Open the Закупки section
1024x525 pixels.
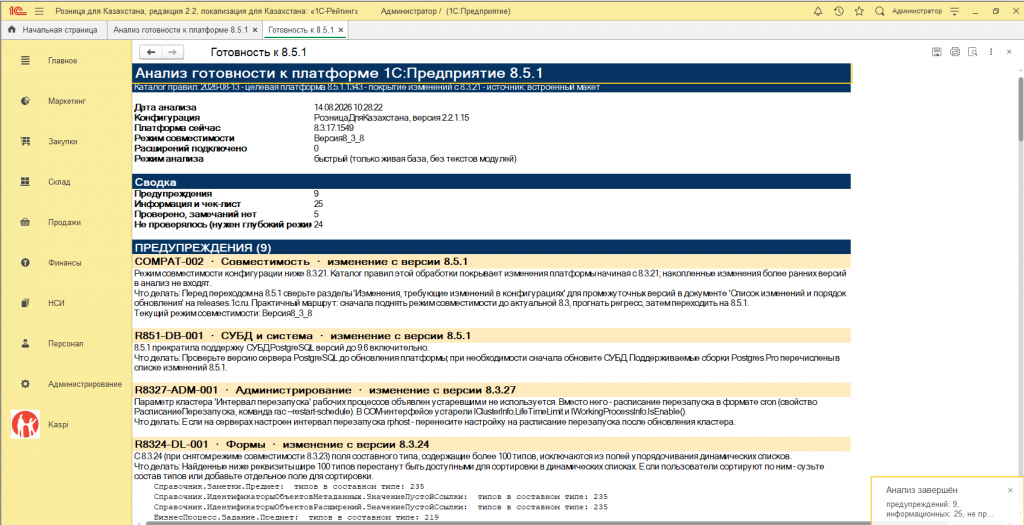(x=65, y=141)
